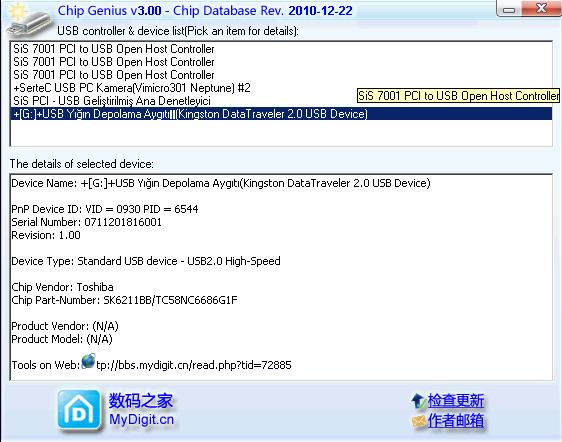562x442 pixels.
Task: Click the USB flash drive app icon
Action: (x=29, y=20)
